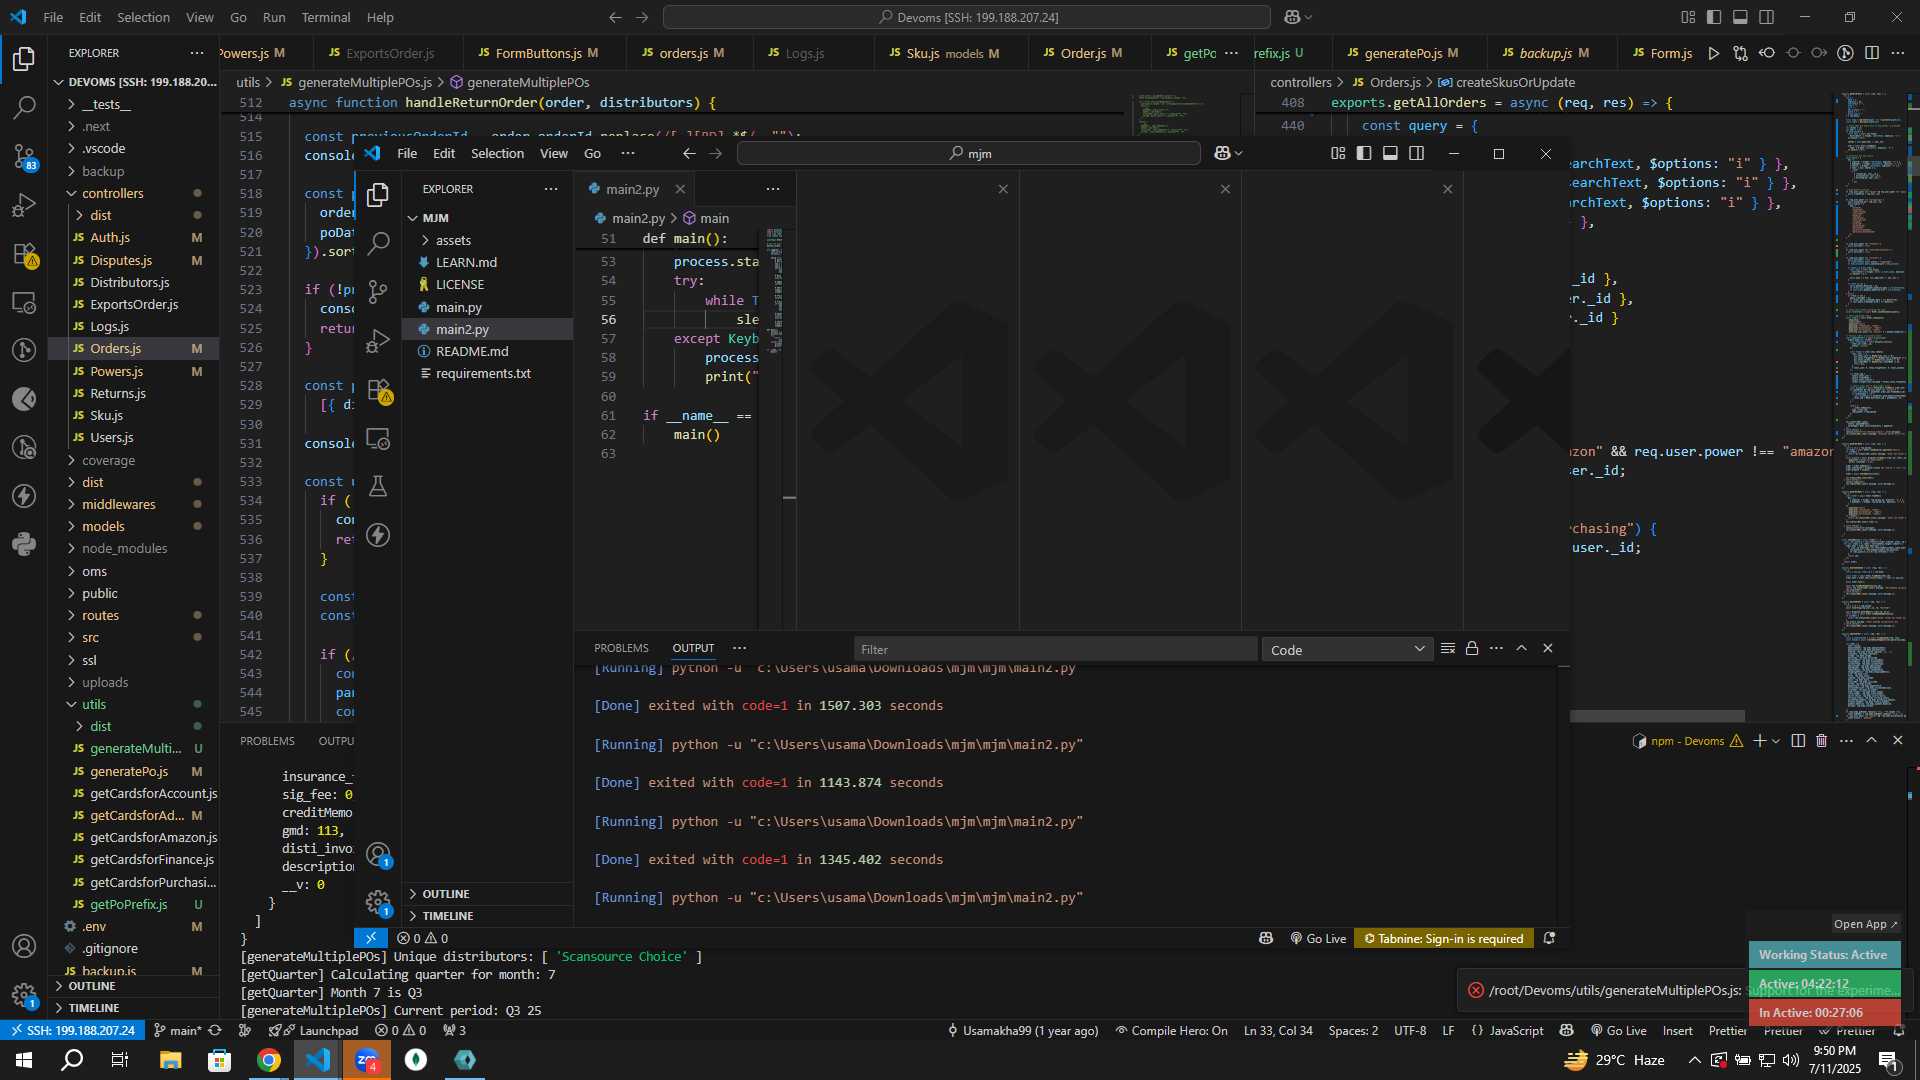The image size is (1920, 1080).
Task: Expand middlewares folder in Devoms explorer
Action: 134,504
